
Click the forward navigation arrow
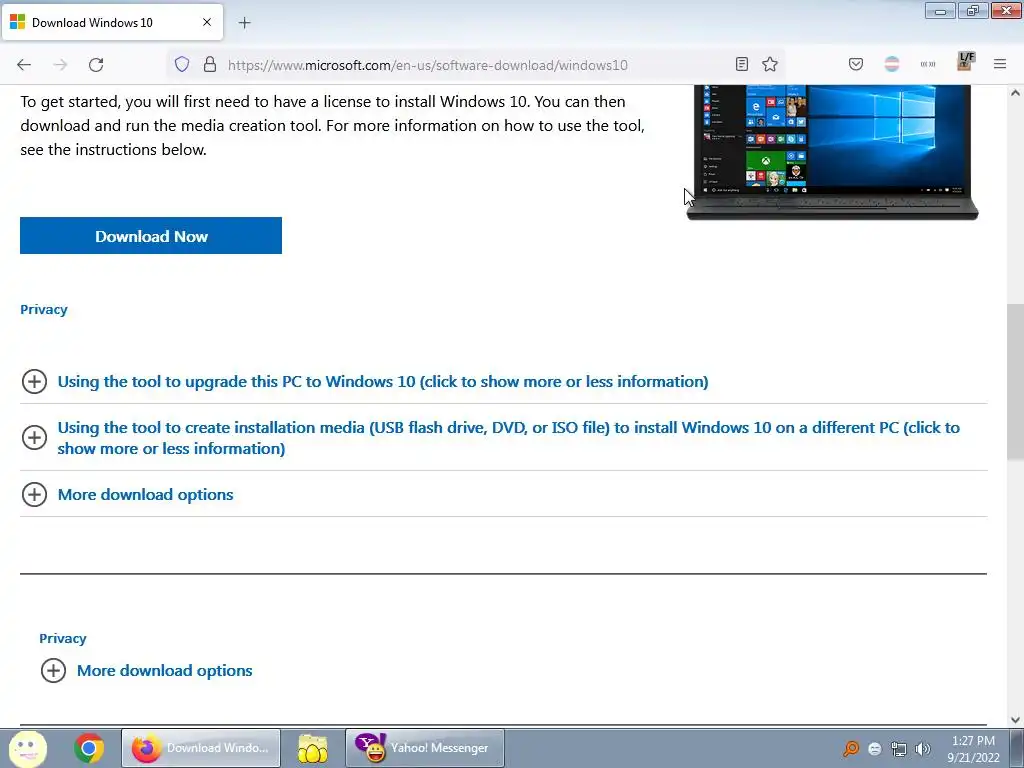click(60, 65)
